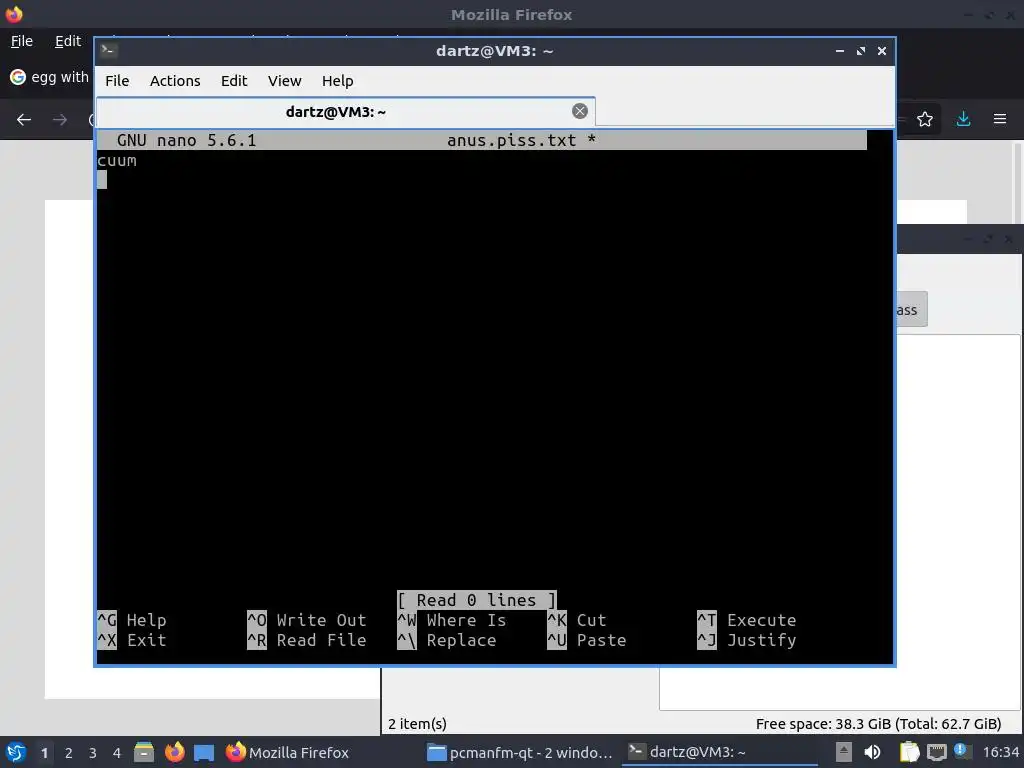
Task: Click the 'Read 0 lines' status message
Action: tap(477, 600)
